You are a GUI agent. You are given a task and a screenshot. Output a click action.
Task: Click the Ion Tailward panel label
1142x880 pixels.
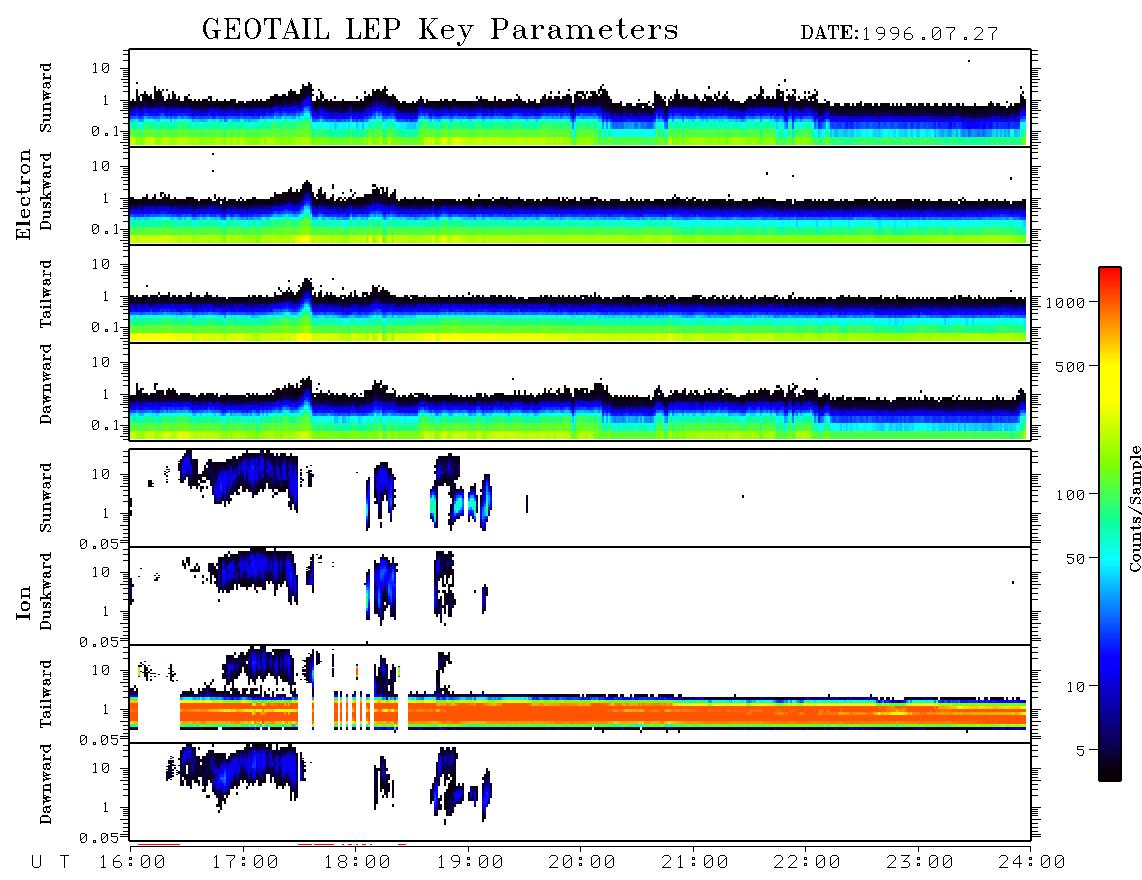(46, 694)
